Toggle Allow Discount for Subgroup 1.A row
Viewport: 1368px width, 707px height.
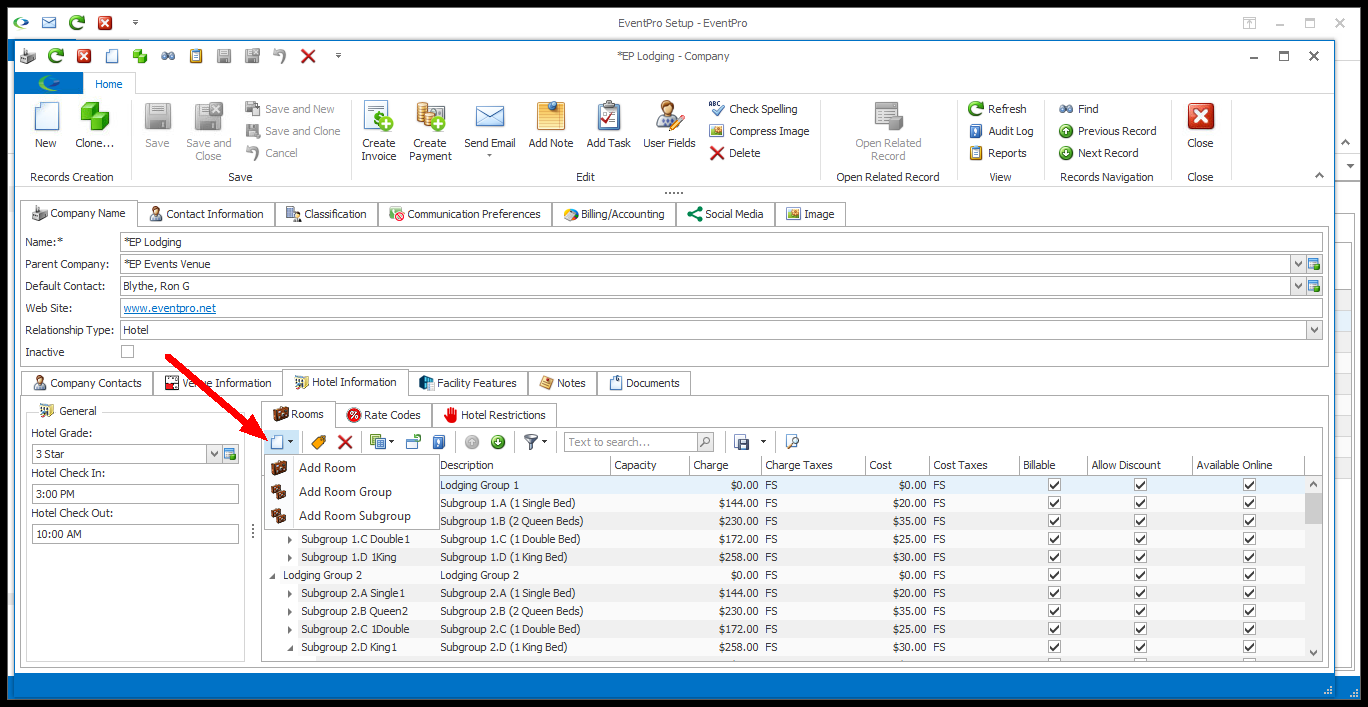pyautogui.click(x=1140, y=503)
